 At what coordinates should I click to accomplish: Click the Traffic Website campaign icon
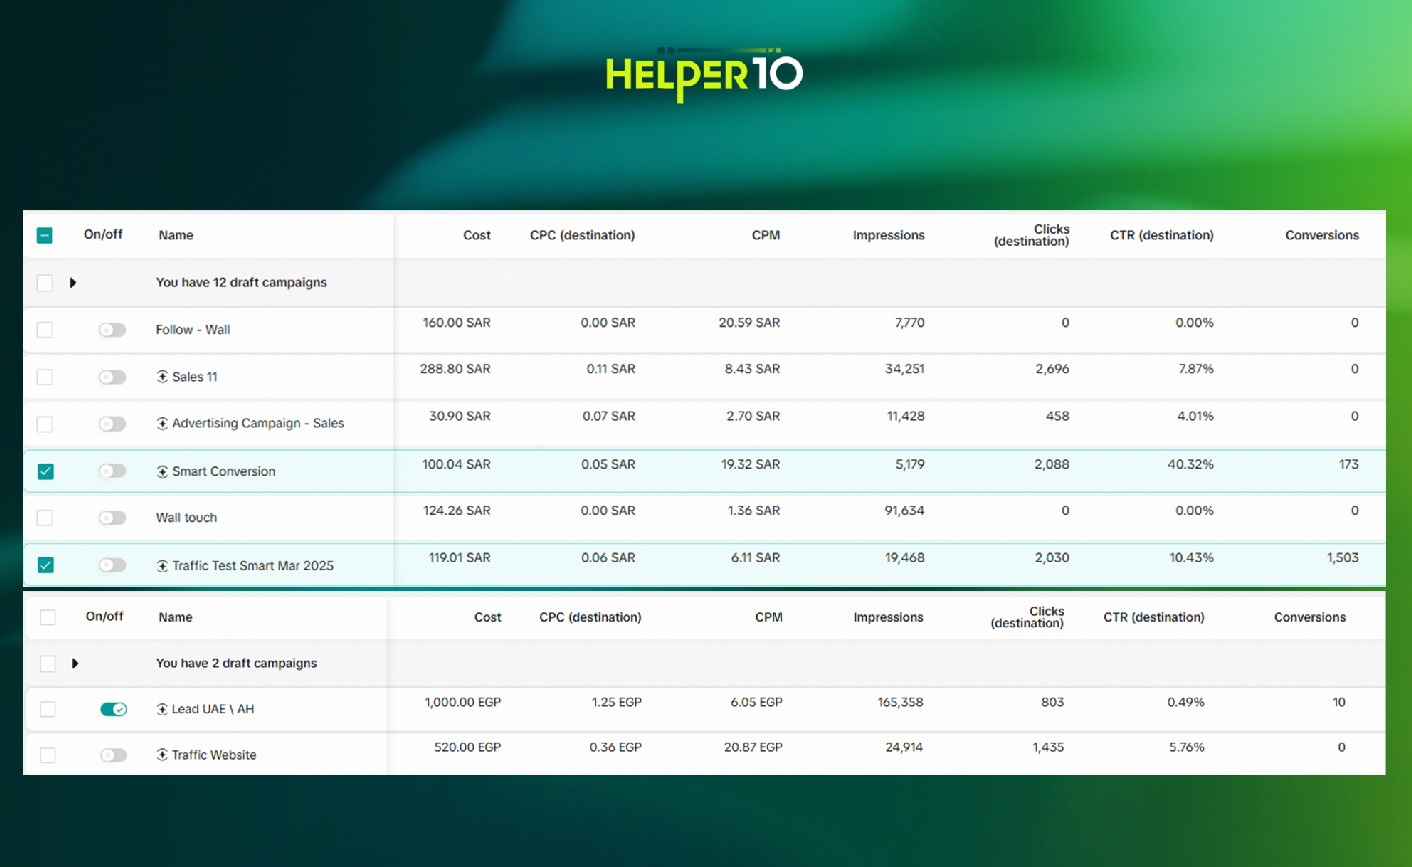coord(162,755)
